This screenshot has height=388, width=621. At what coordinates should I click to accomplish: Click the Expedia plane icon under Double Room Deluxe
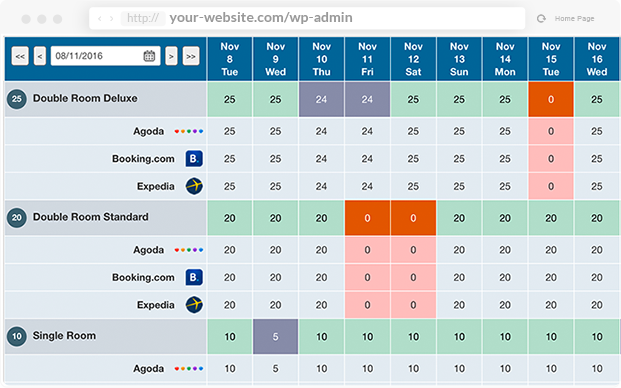point(194,186)
